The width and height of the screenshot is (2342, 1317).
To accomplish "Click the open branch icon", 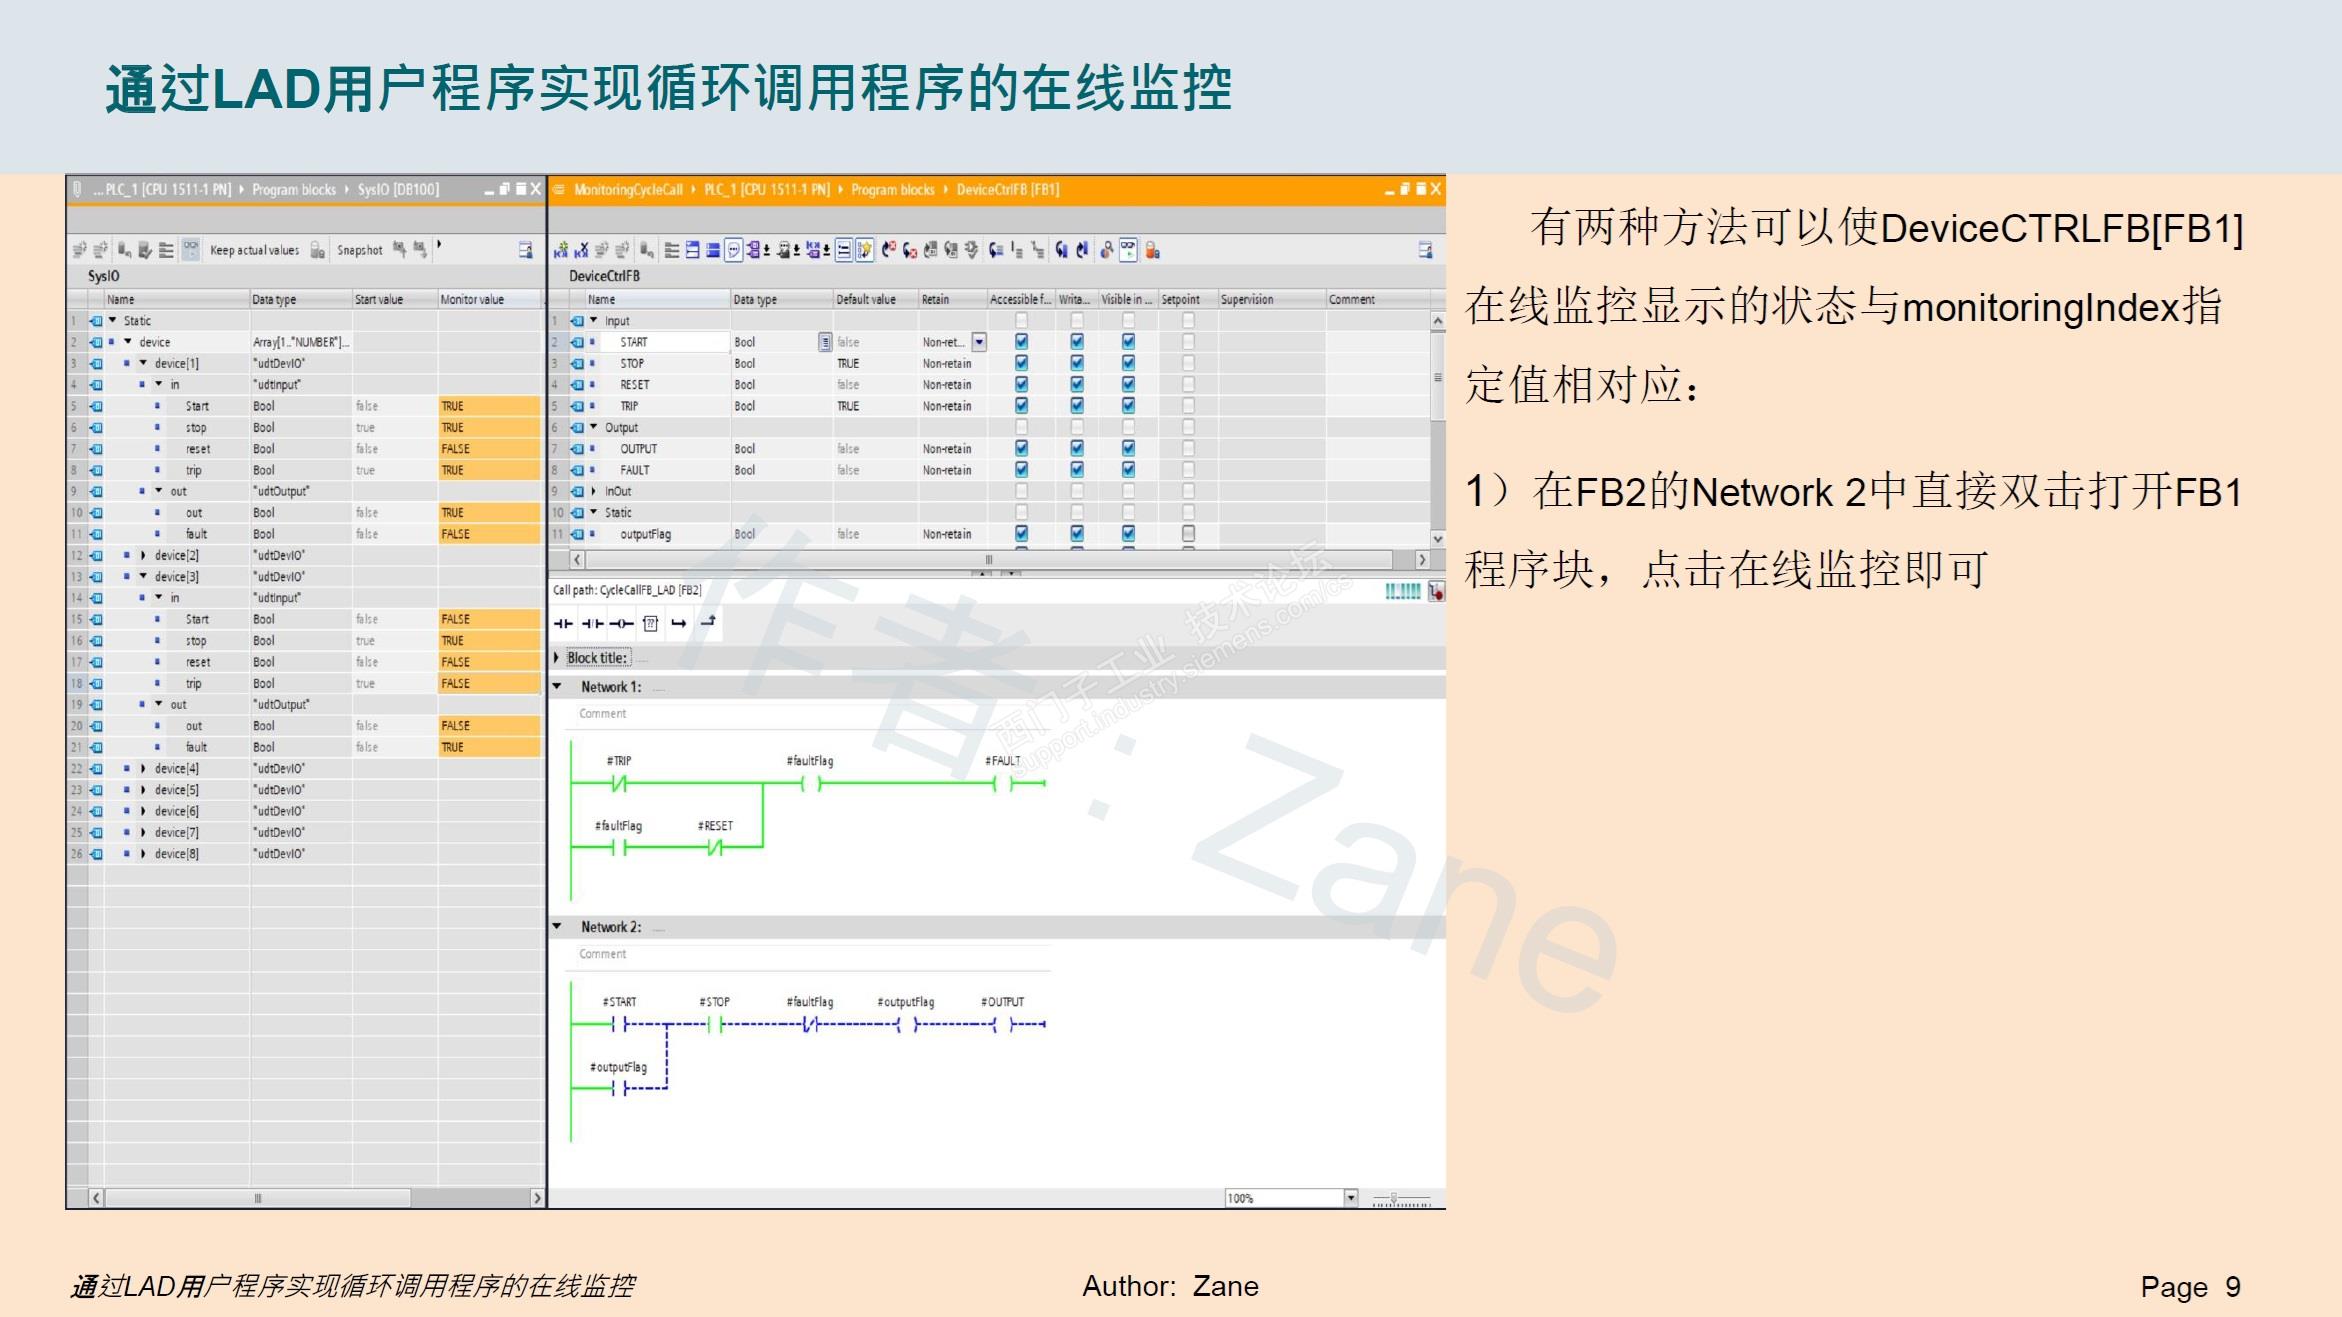I will pos(679,623).
